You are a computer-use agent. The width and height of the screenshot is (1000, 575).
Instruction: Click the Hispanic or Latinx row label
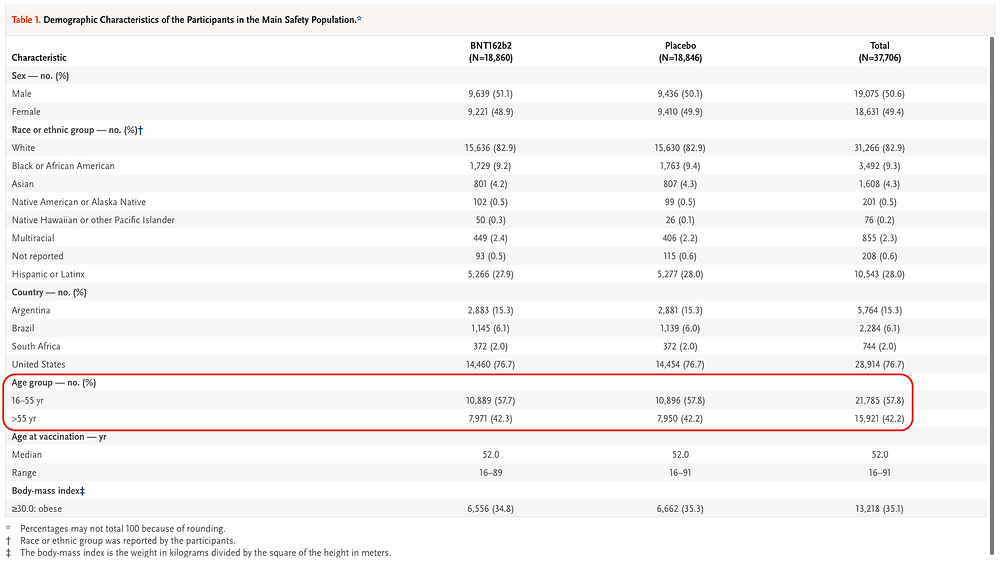coord(48,274)
